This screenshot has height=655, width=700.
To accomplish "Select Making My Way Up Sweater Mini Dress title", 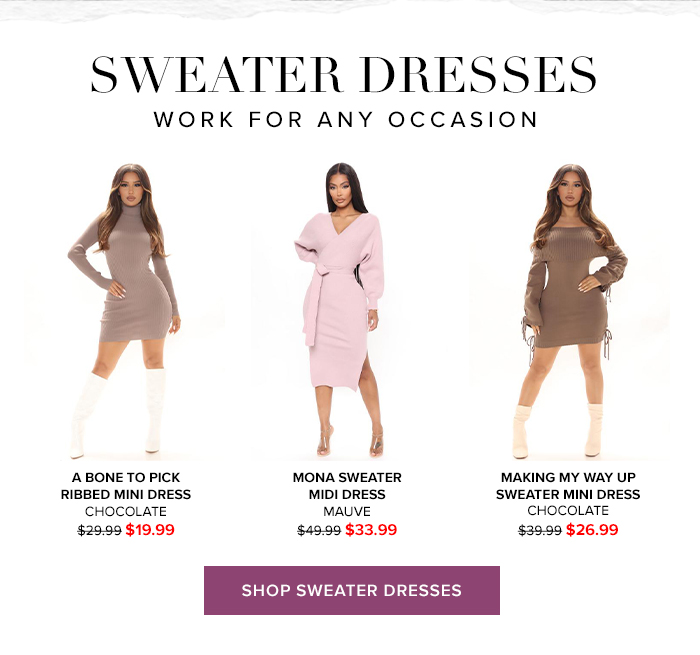I will [x=568, y=486].
